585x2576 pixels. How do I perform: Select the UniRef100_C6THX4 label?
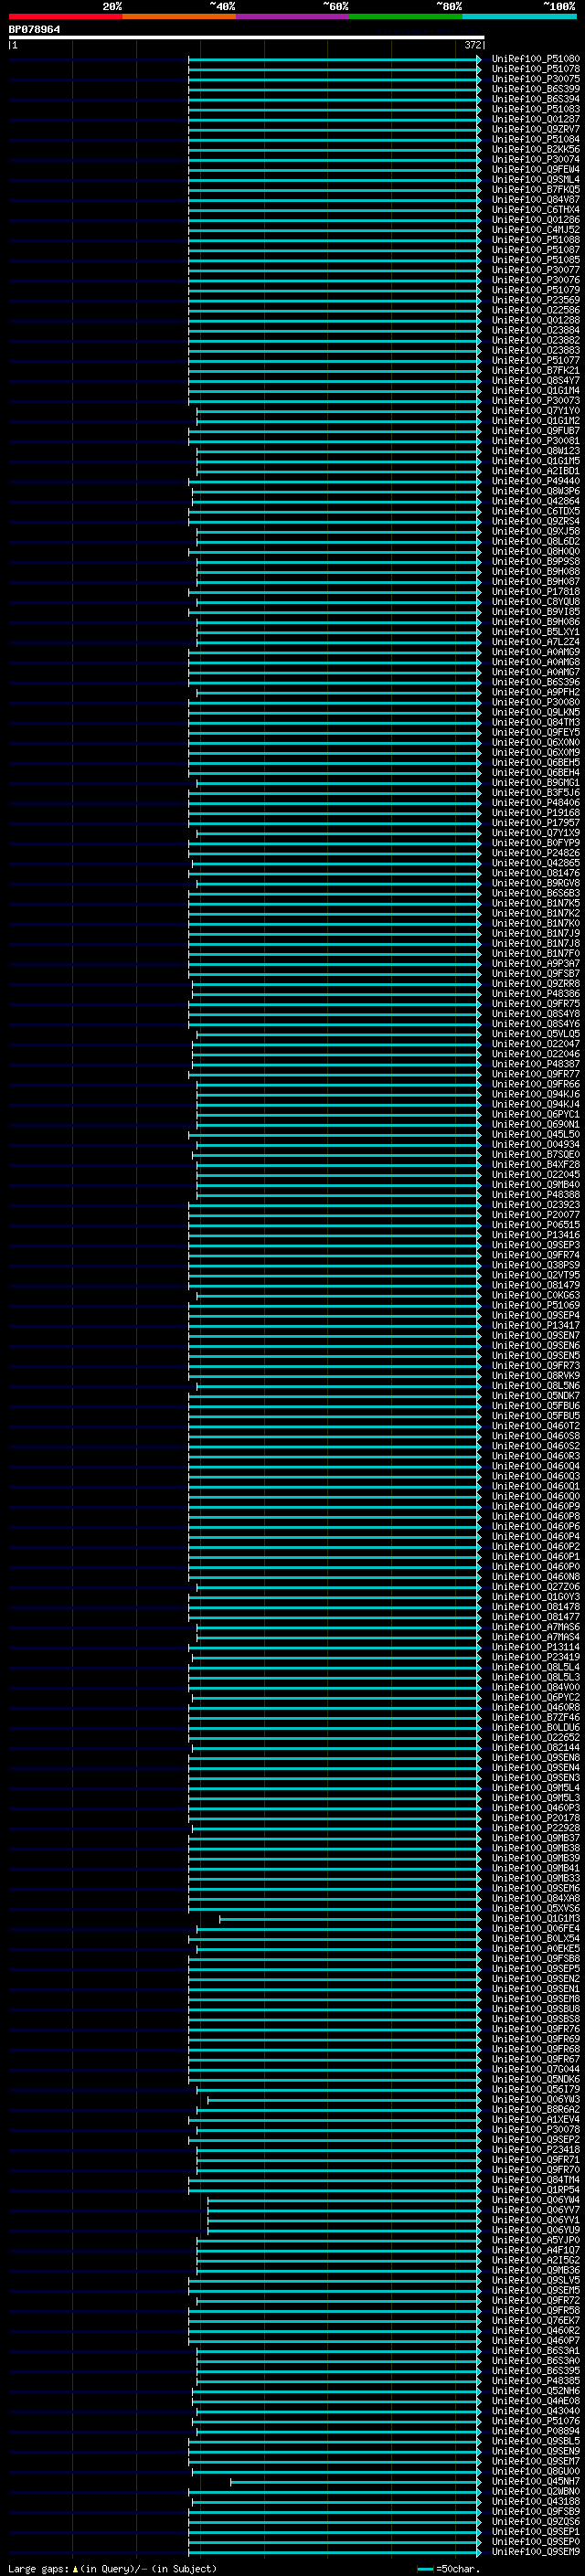(536, 209)
